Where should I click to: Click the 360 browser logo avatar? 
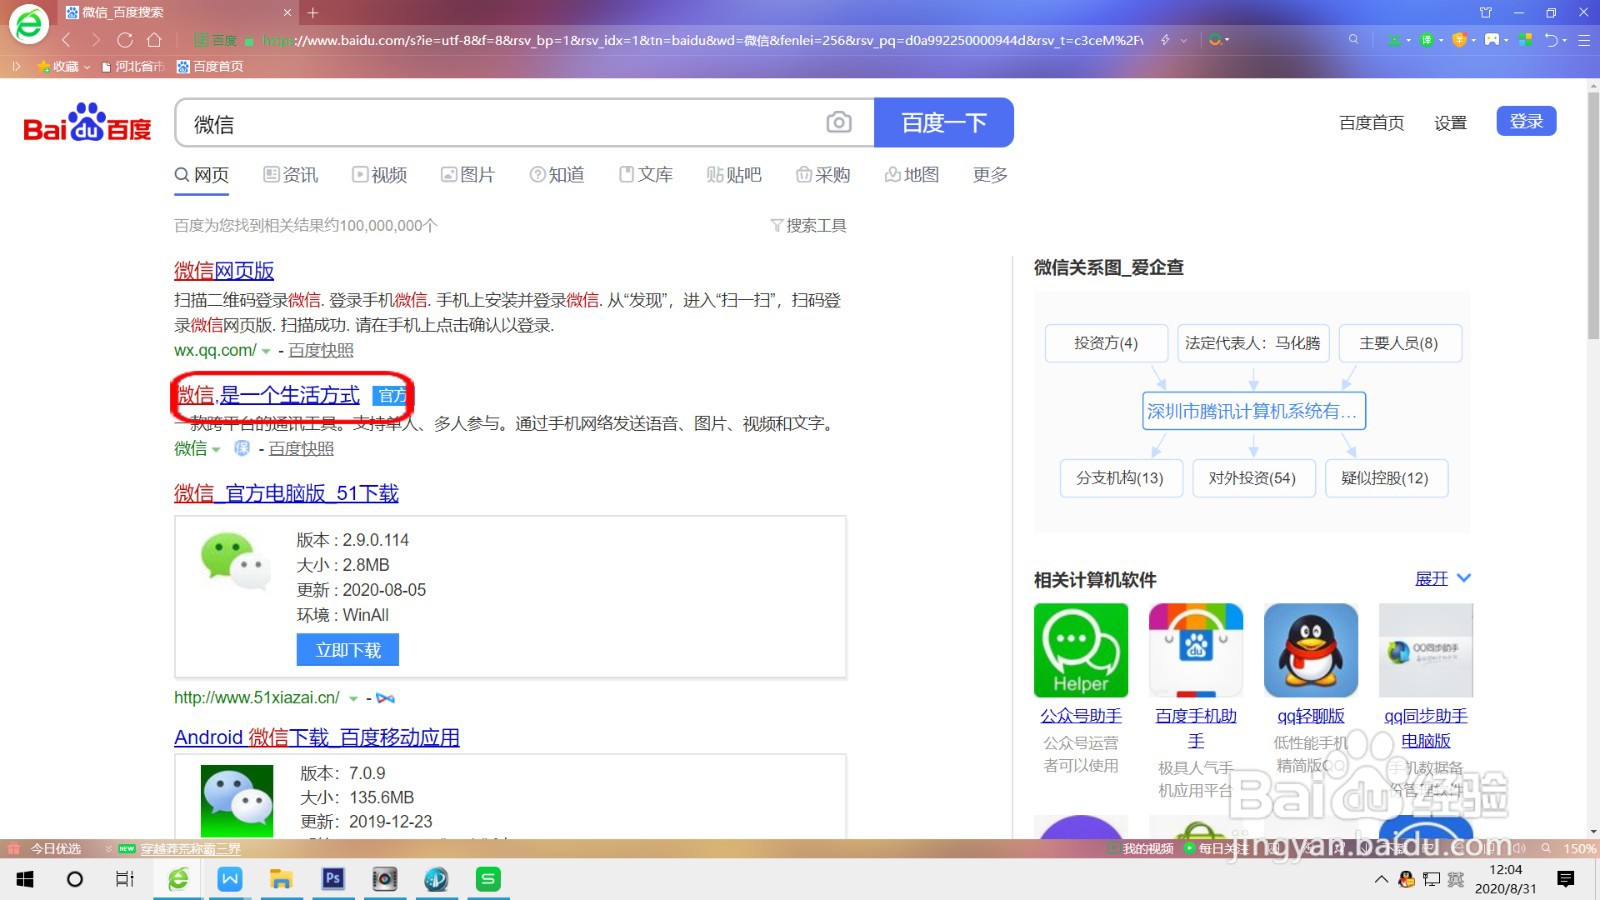[x=28, y=23]
